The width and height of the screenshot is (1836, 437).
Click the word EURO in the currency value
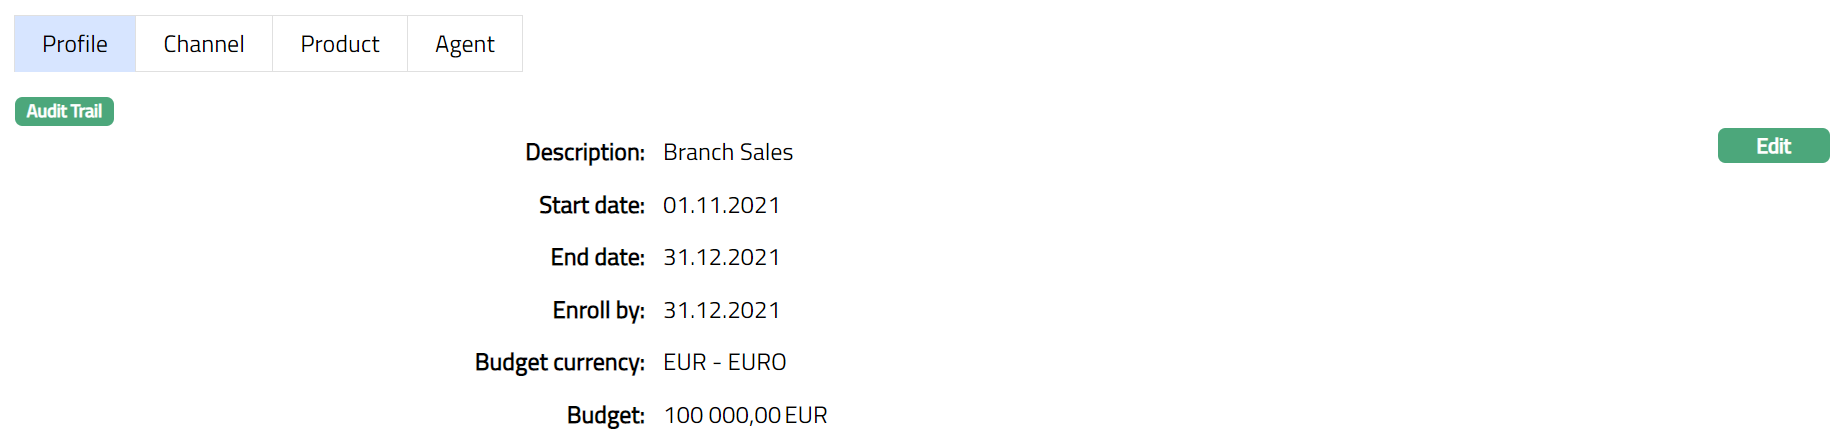[757, 362]
